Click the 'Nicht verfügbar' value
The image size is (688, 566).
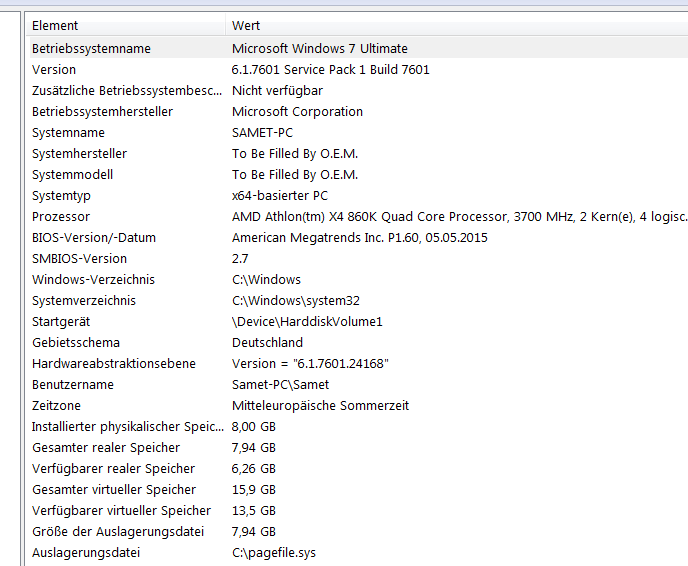pyautogui.click(x=277, y=91)
